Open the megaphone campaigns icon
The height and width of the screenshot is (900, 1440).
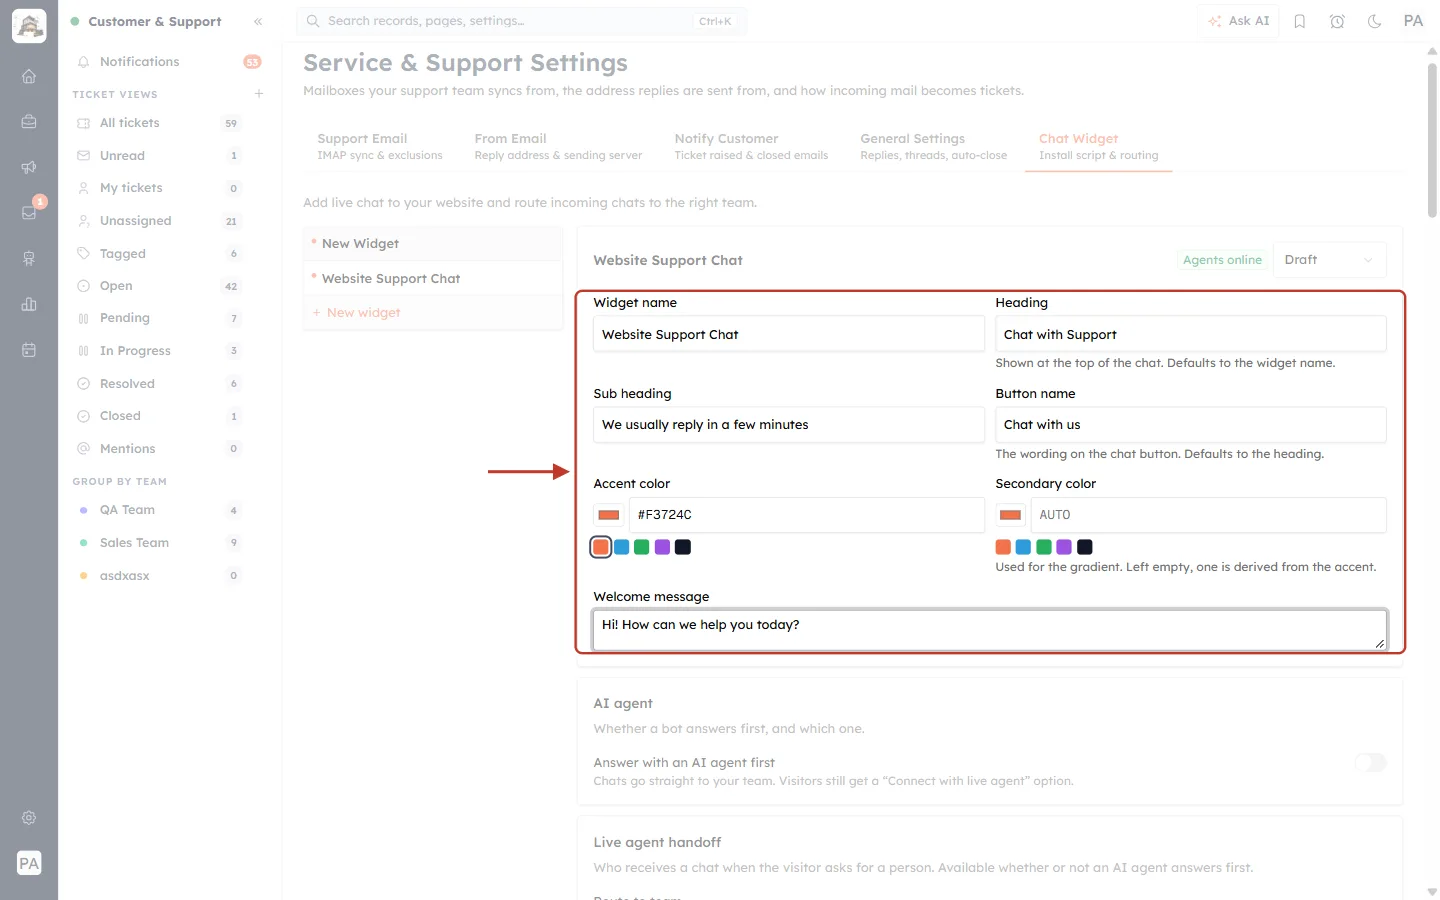tap(29, 167)
